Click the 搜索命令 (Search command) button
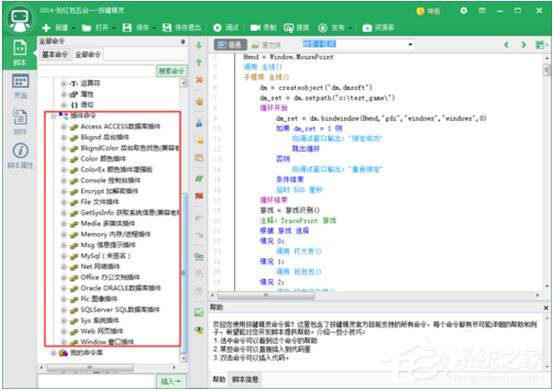Image resolution: width=553 pixels, height=391 pixels. (171, 71)
